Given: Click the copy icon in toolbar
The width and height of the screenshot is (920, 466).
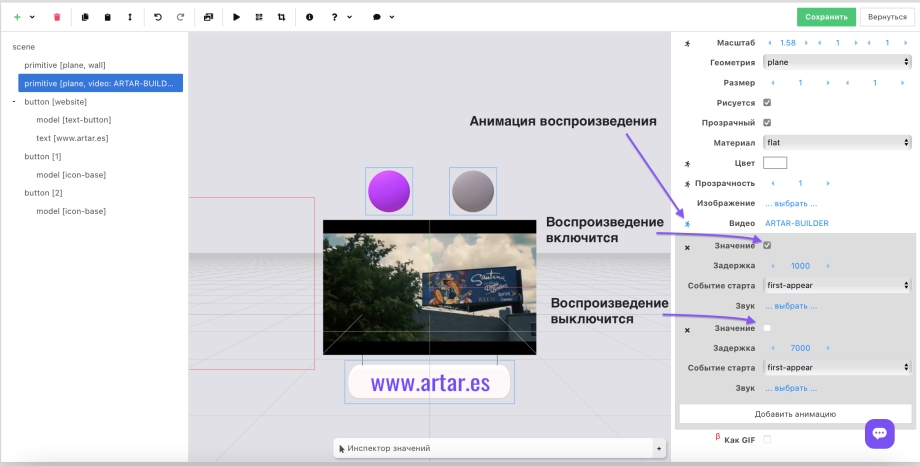Looking at the screenshot, I should click(x=85, y=17).
